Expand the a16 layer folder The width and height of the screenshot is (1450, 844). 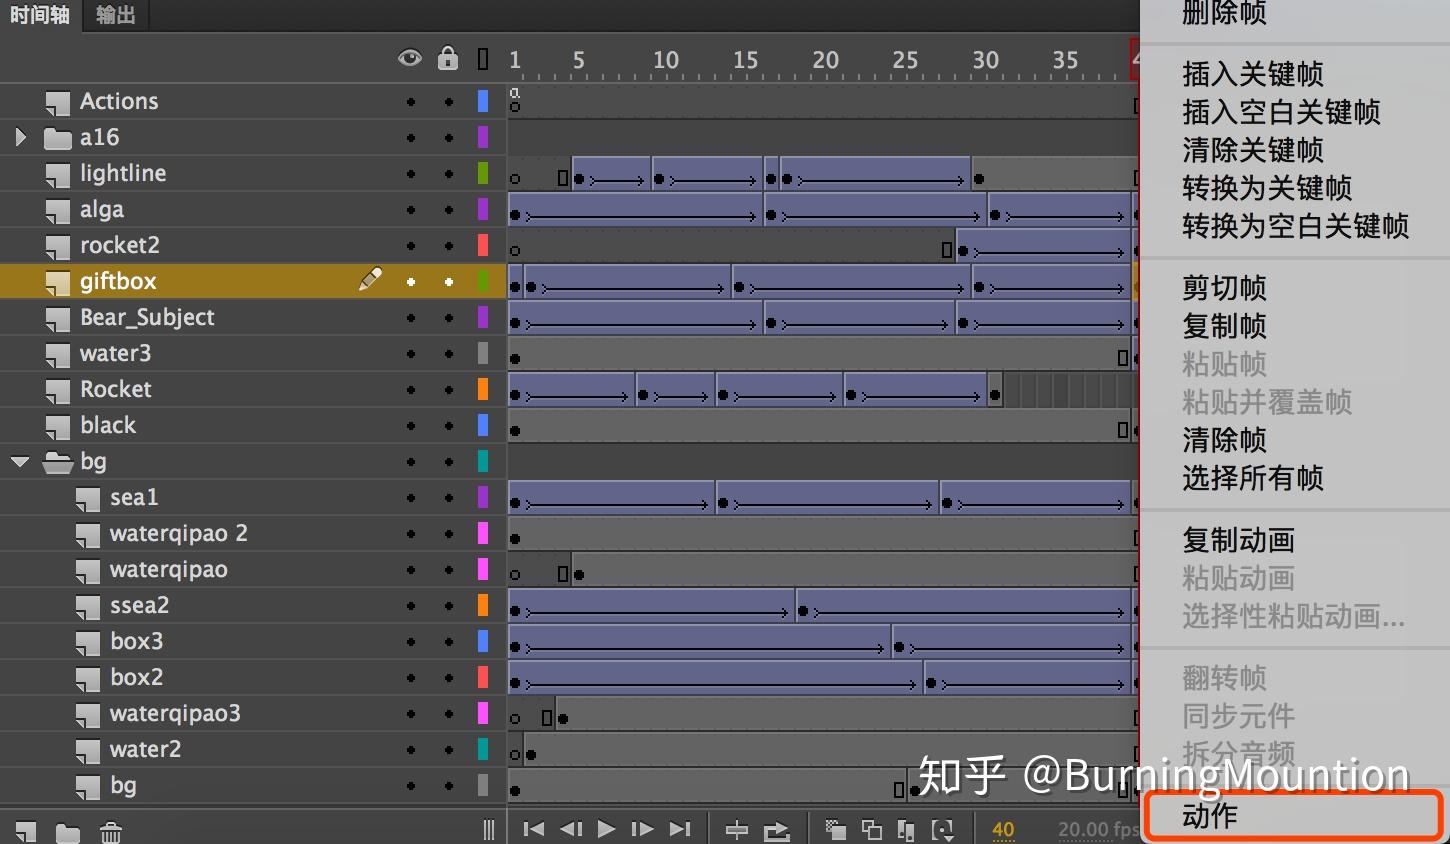click(x=20, y=137)
